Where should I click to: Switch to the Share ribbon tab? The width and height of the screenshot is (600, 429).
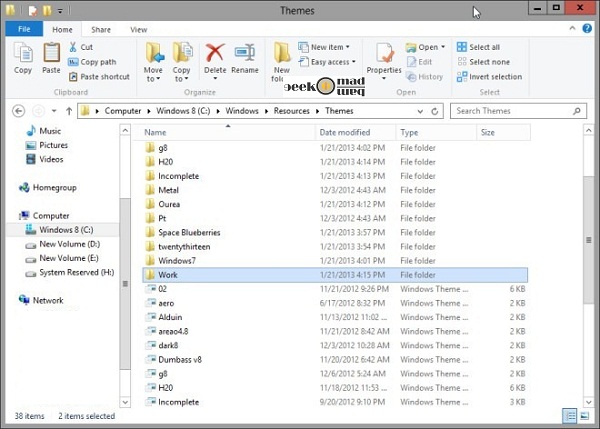tap(101, 29)
